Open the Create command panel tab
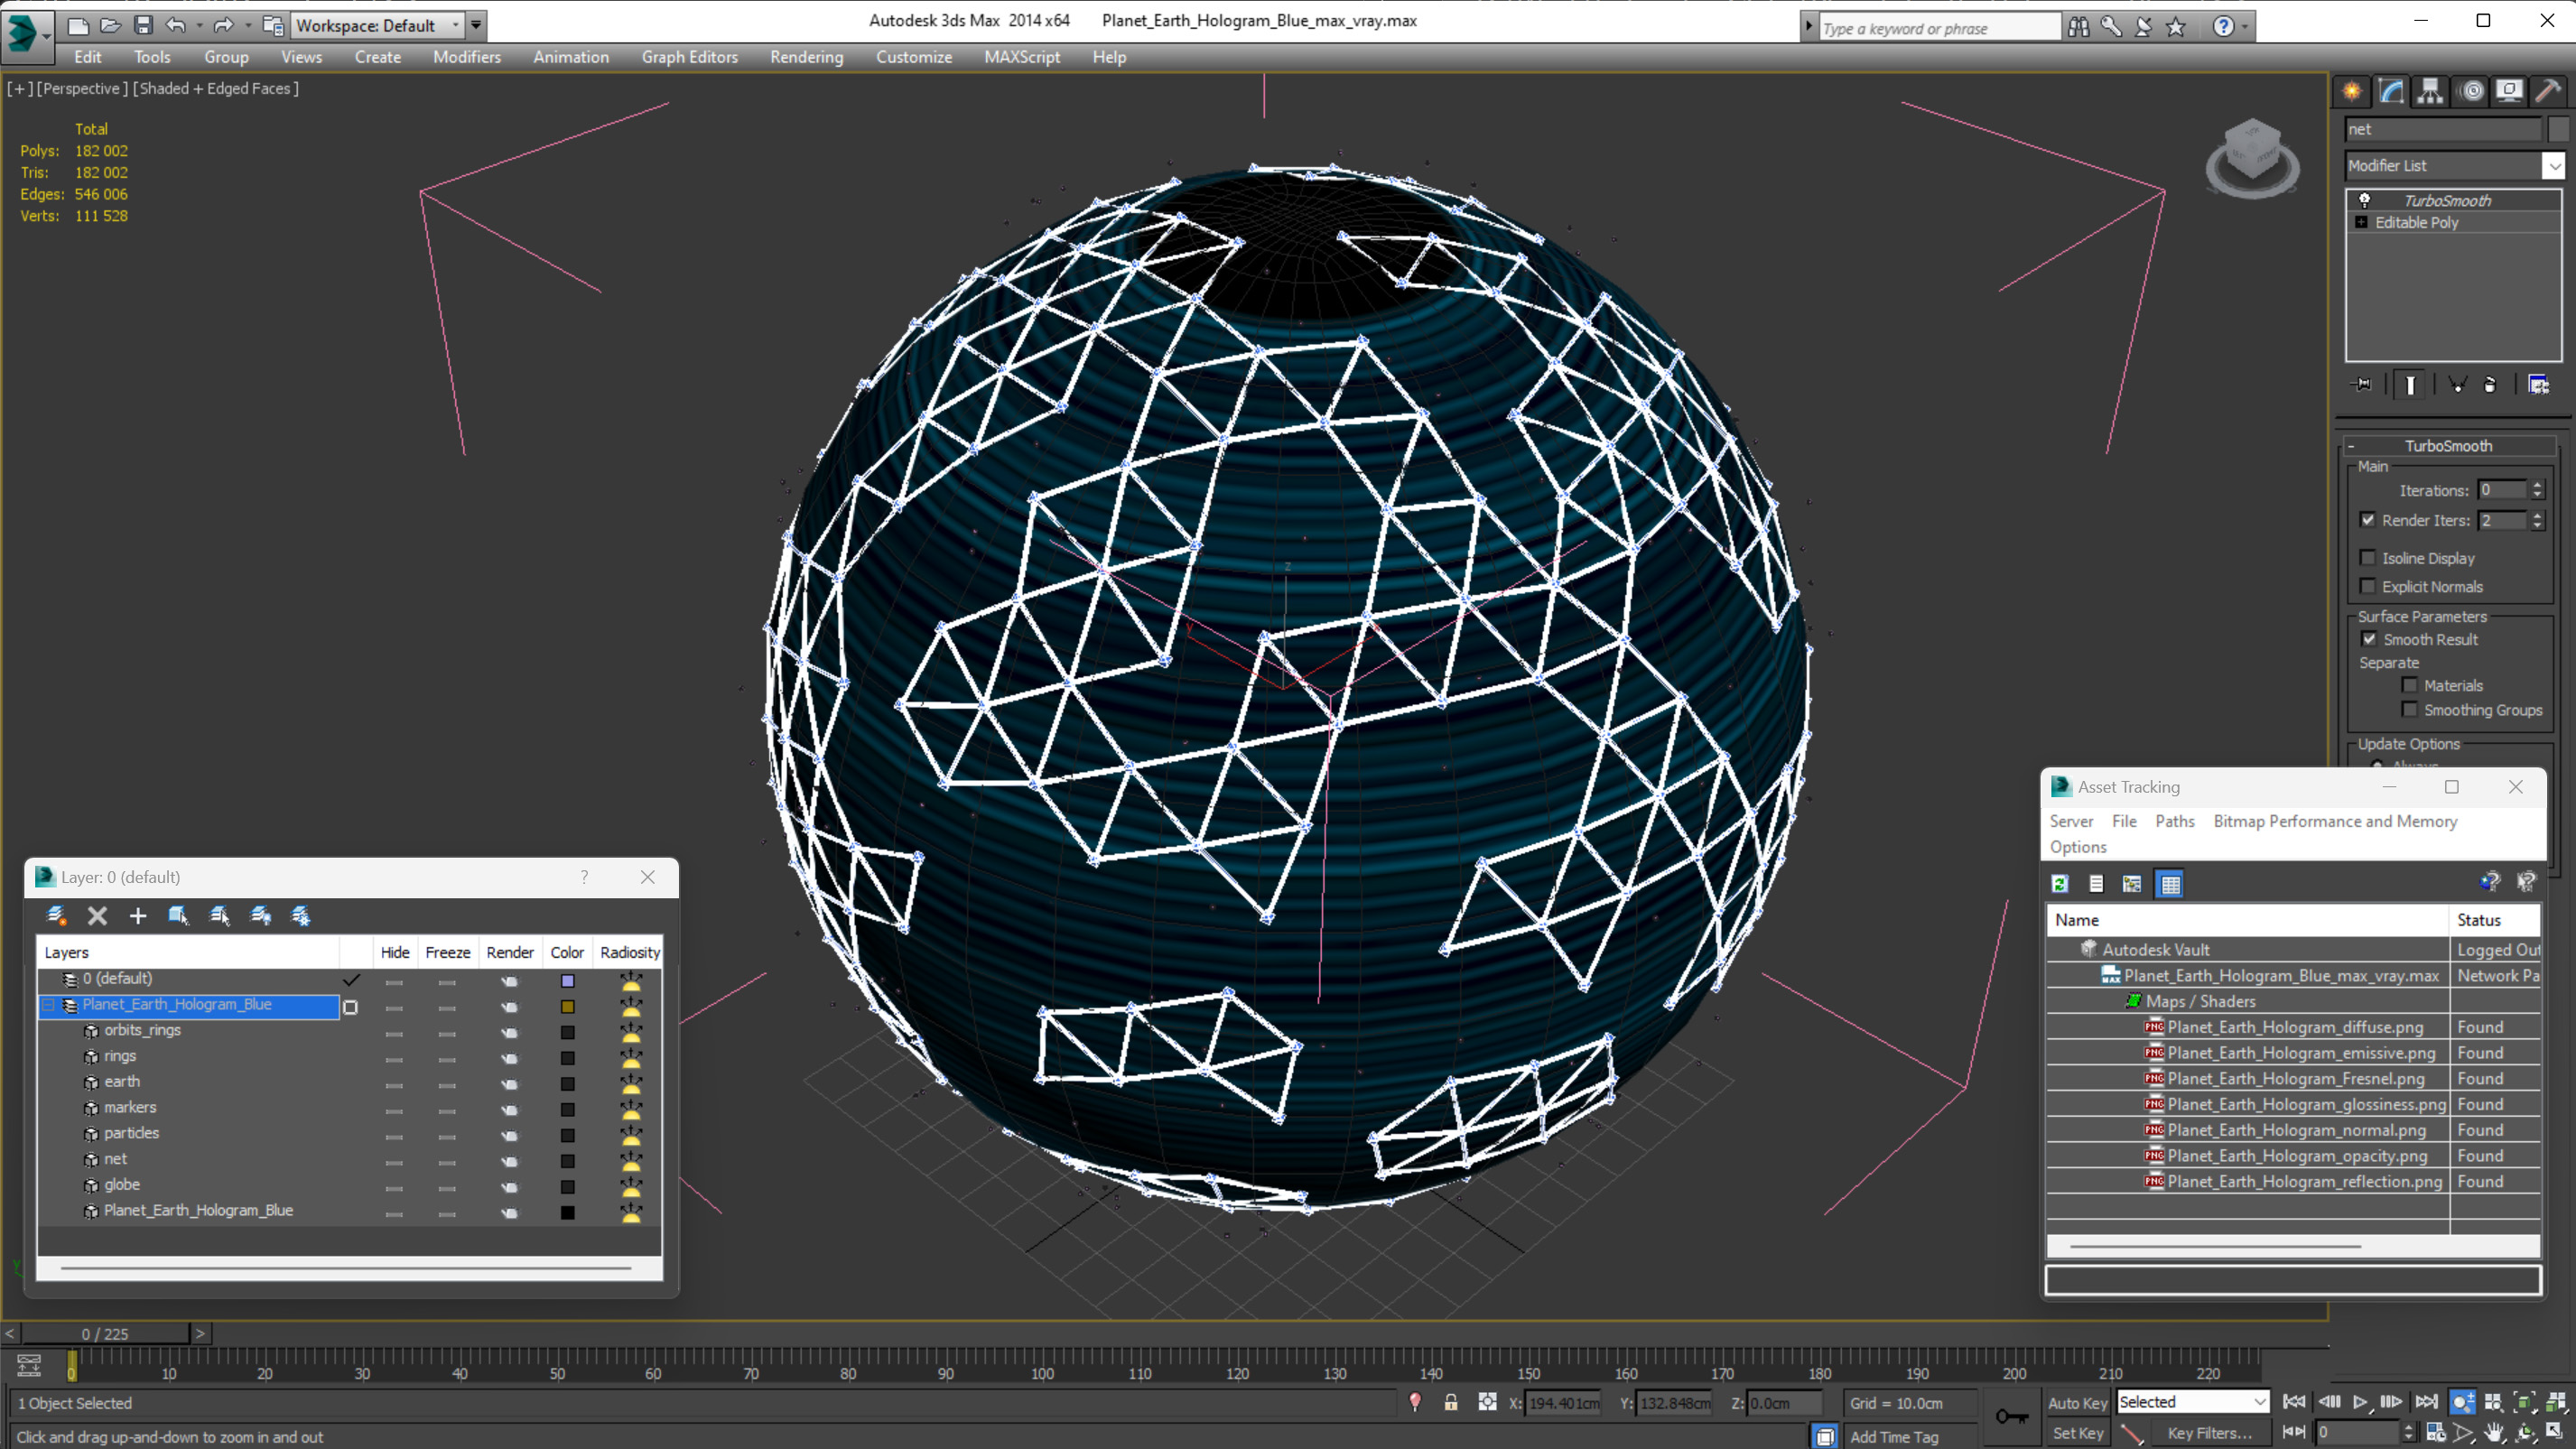This screenshot has width=2576, height=1449. click(2352, 91)
